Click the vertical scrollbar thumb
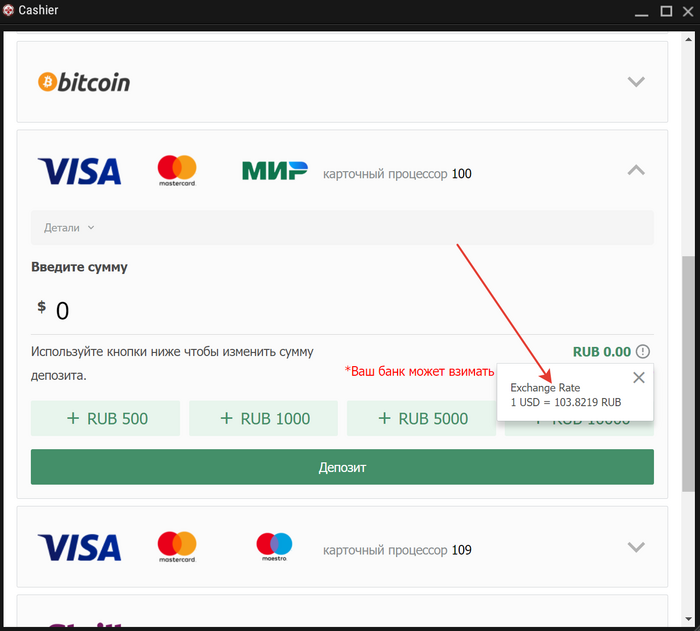 point(688,374)
